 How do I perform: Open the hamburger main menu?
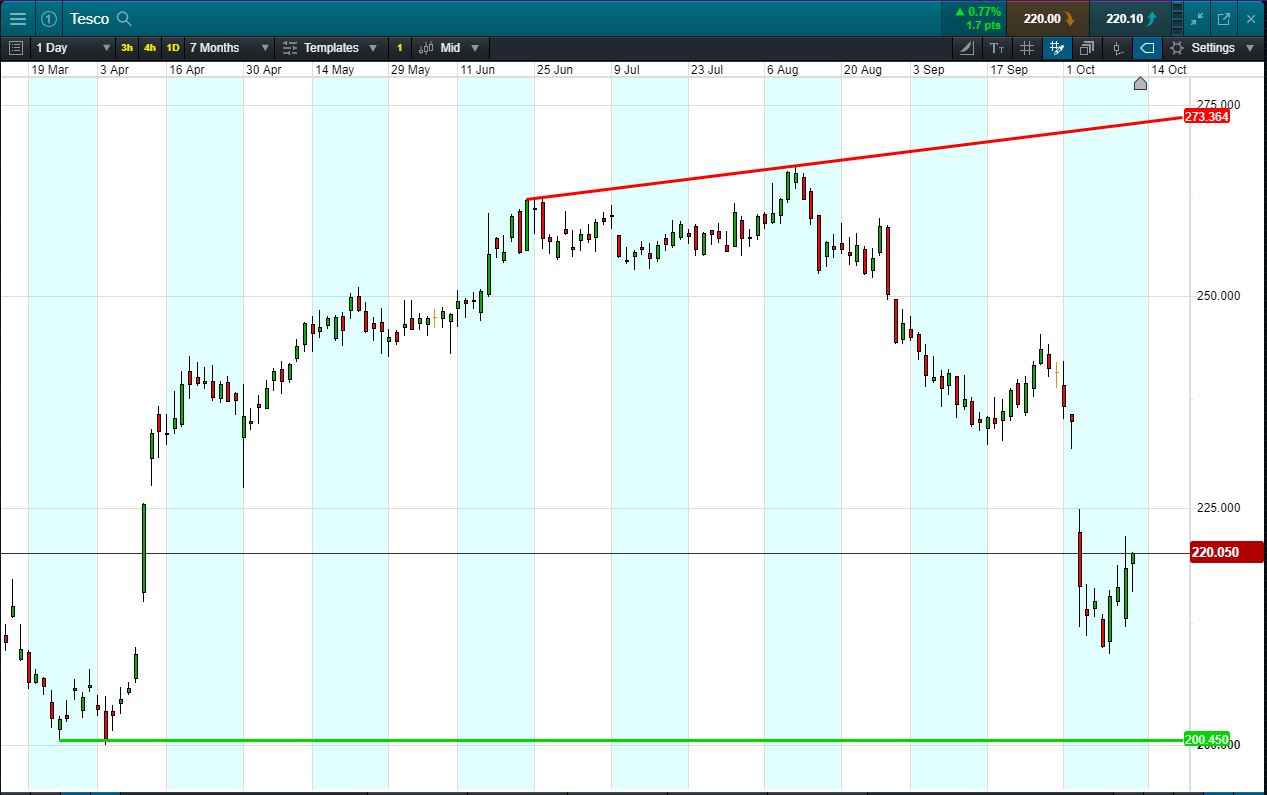(17, 19)
